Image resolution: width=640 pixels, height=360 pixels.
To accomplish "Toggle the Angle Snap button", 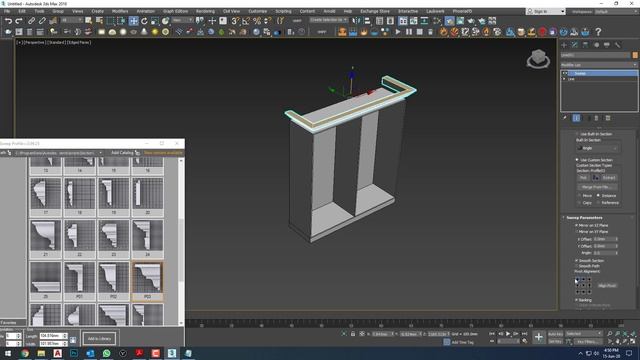I will pyautogui.click(x=246, y=21).
